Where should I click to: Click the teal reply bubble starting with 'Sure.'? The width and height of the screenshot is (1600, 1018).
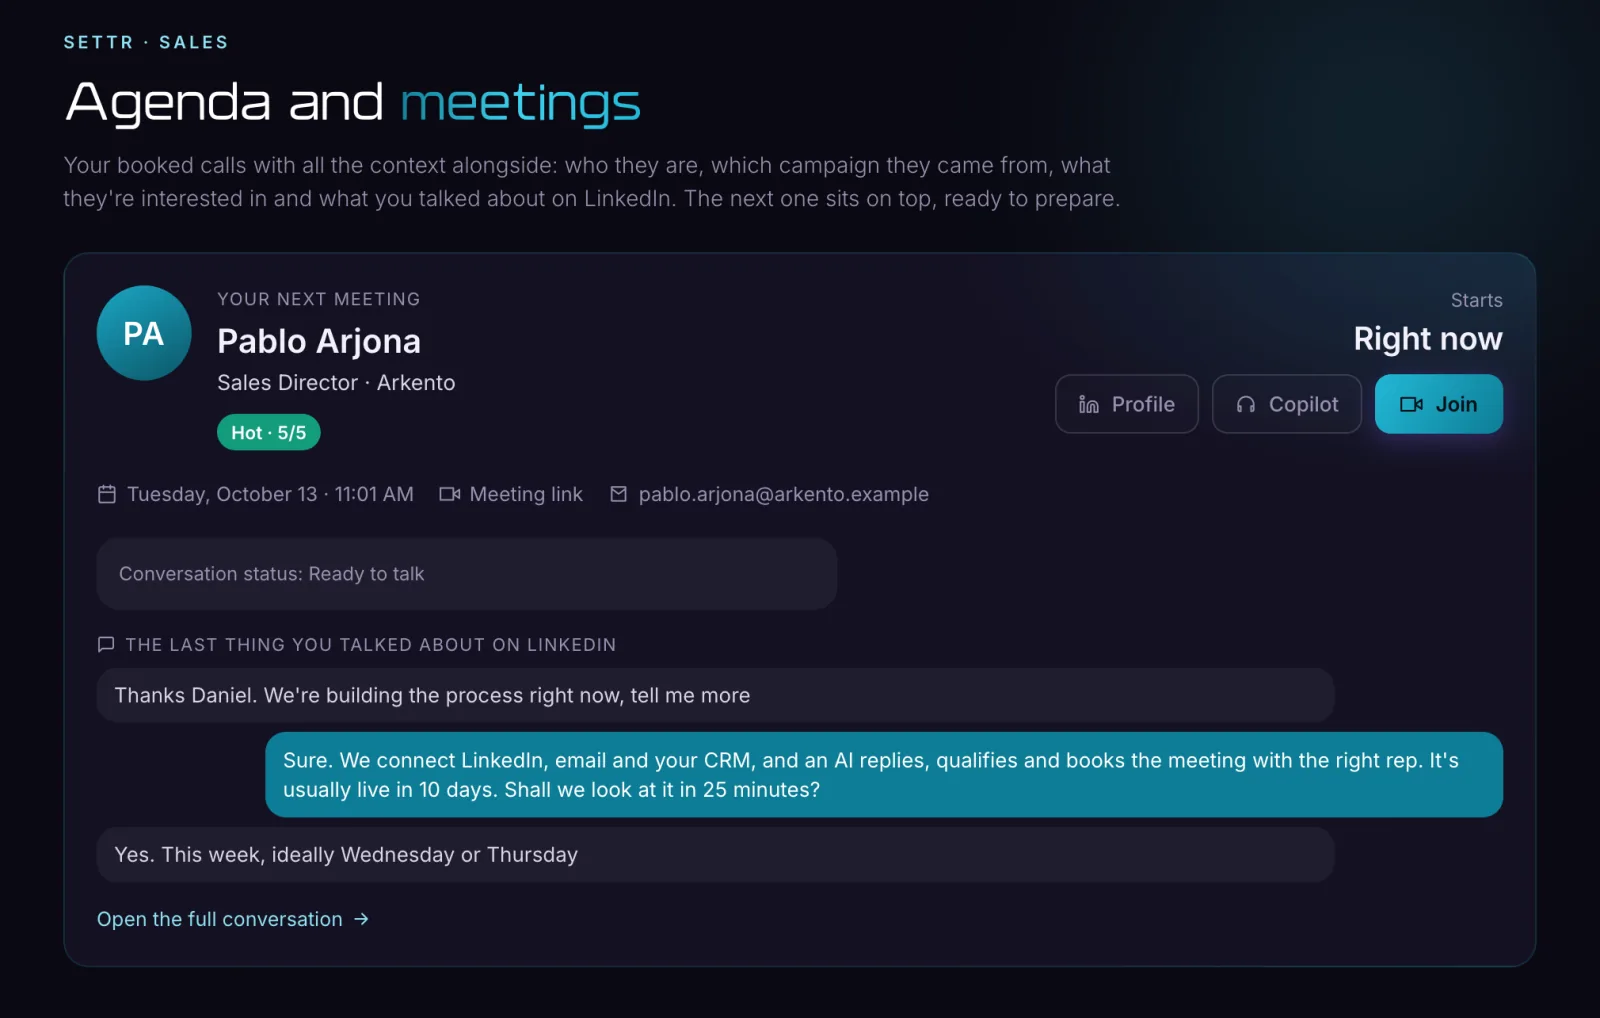pos(884,775)
